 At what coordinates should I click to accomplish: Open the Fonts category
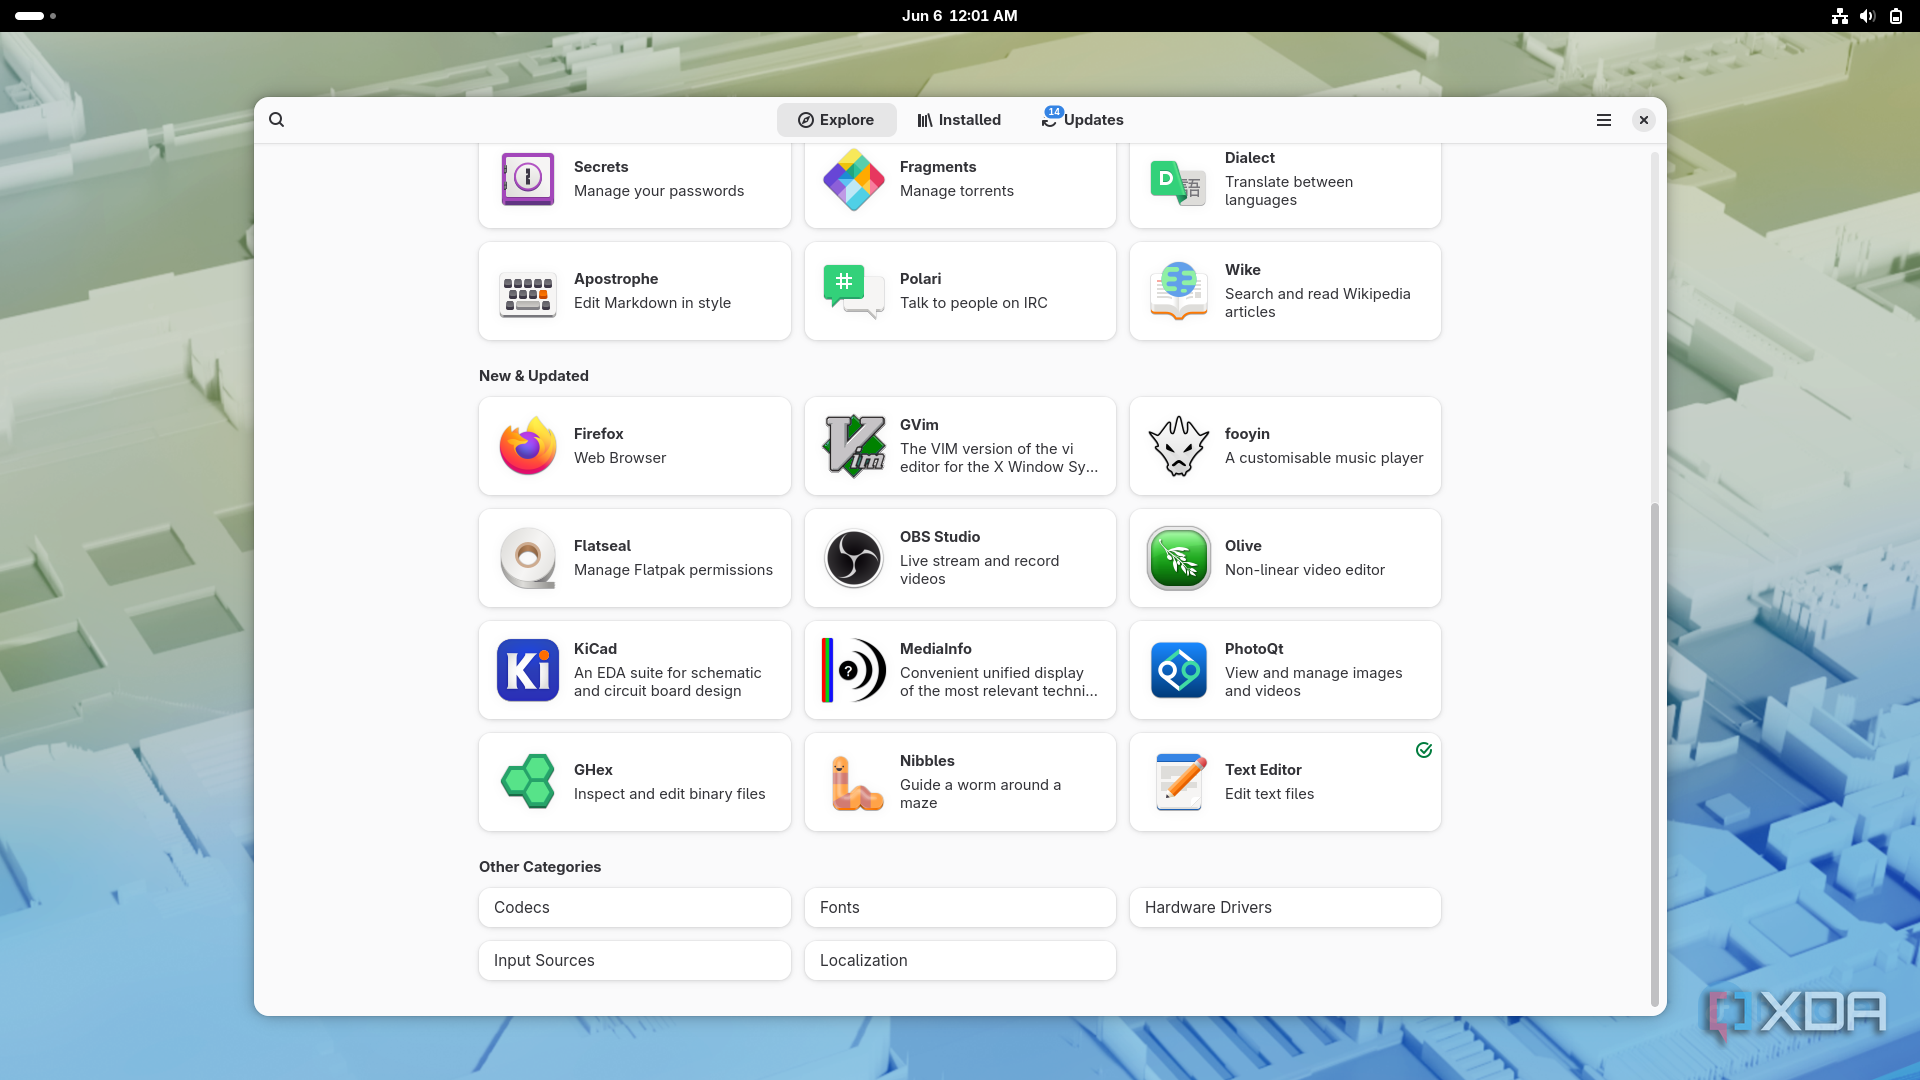pyautogui.click(x=960, y=907)
